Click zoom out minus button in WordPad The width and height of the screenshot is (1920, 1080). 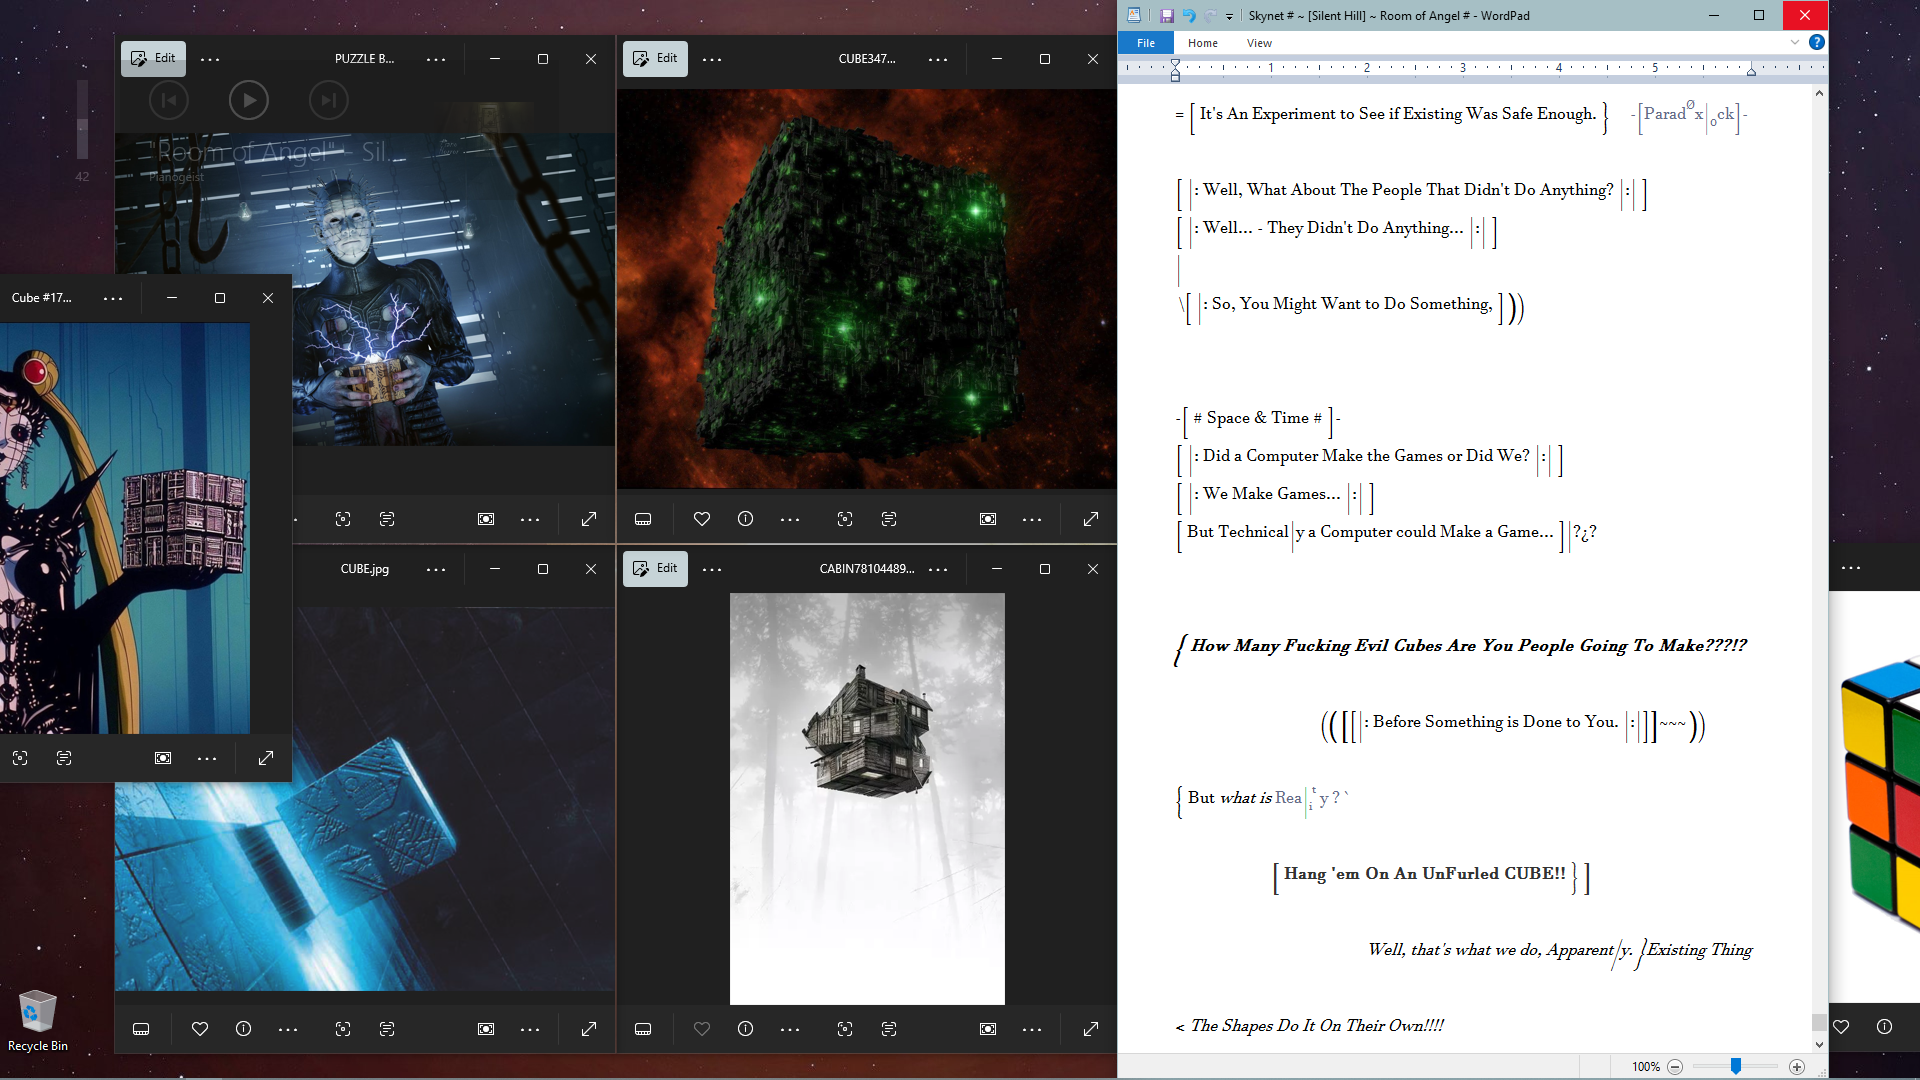1675,1067
